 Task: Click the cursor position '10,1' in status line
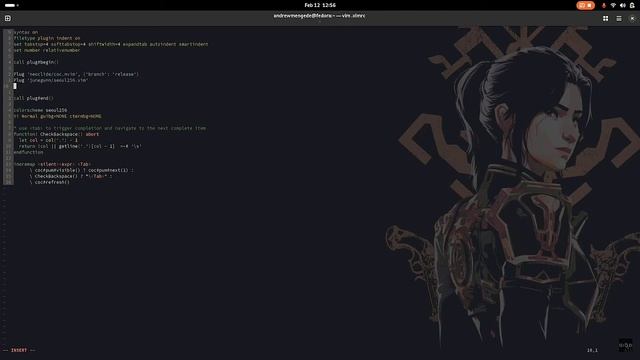click(592, 350)
